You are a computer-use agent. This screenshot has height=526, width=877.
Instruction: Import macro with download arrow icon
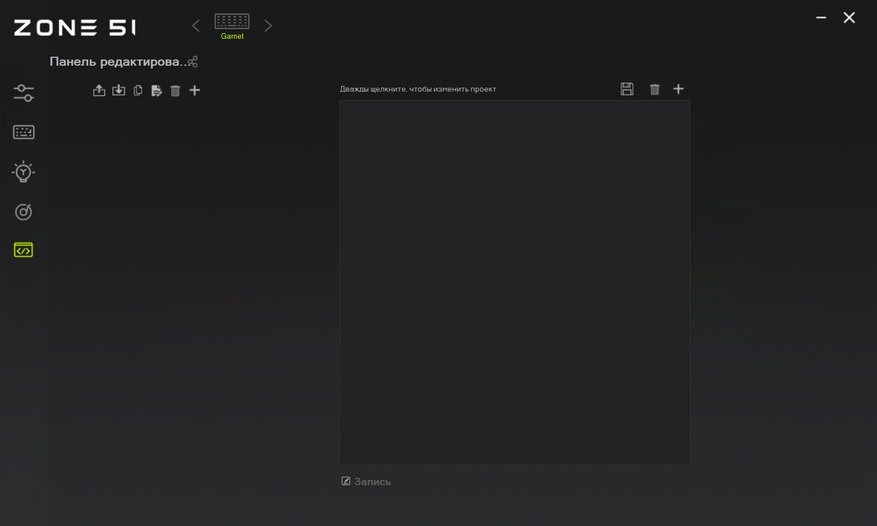click(119, 91)
